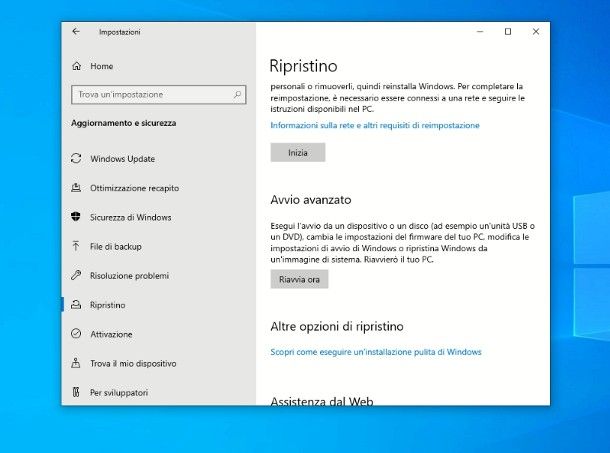The image size is (610, 453).
Task: Open Scopri come eseguire installazione pulita link
Action: point(376,352)
